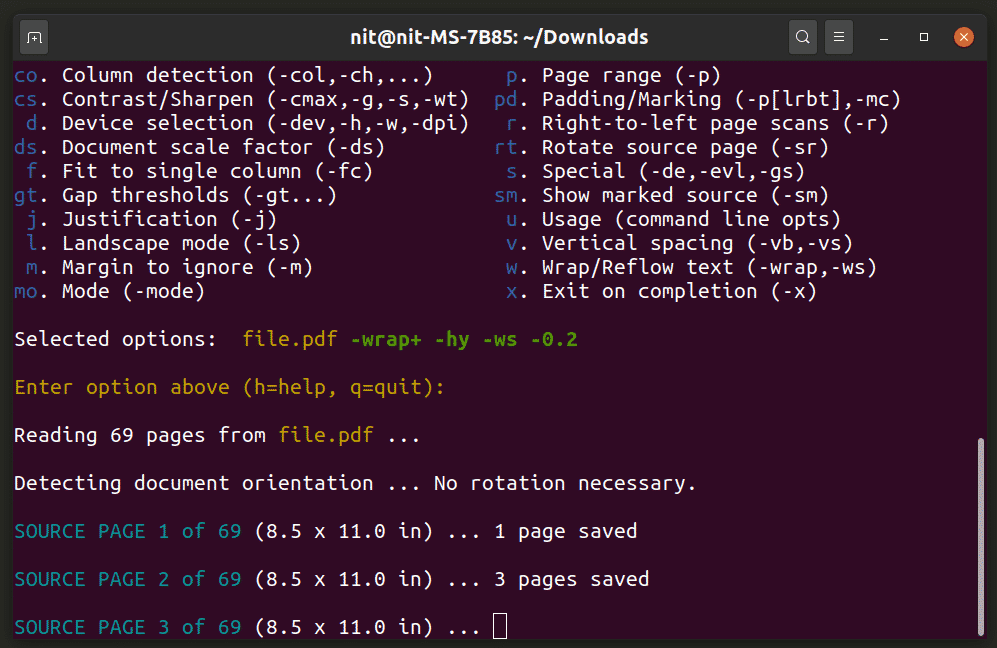
Task: Click the green -wrap+ option text
Action: [386, 339]
